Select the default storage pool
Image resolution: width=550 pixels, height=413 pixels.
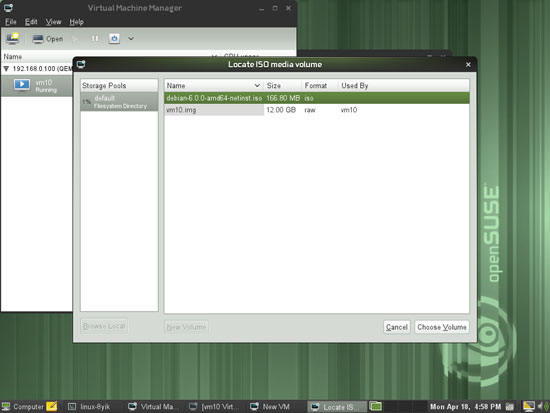coord(119,102)
